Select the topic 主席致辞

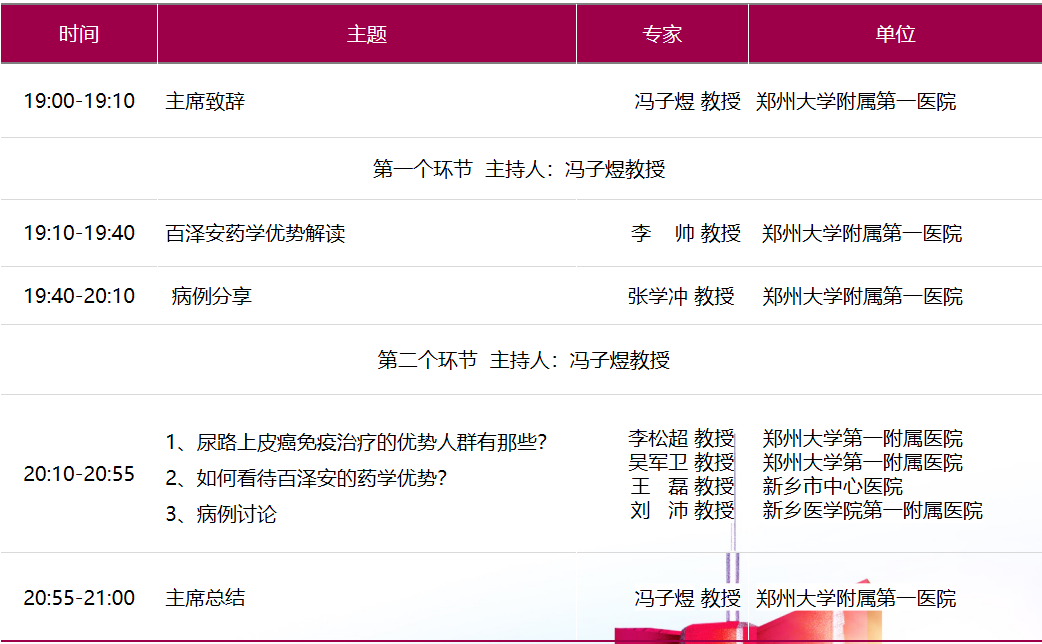point(205,101)
